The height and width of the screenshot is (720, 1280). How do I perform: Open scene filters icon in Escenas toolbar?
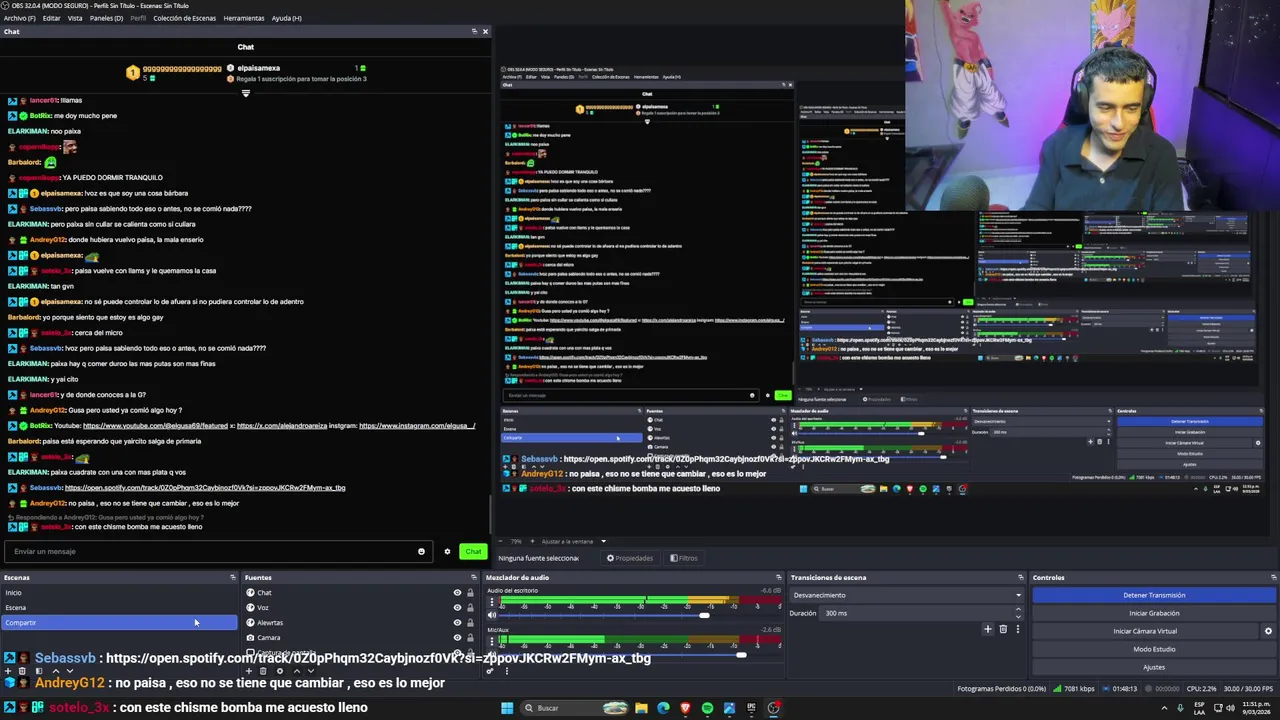(x=39, y=670)
